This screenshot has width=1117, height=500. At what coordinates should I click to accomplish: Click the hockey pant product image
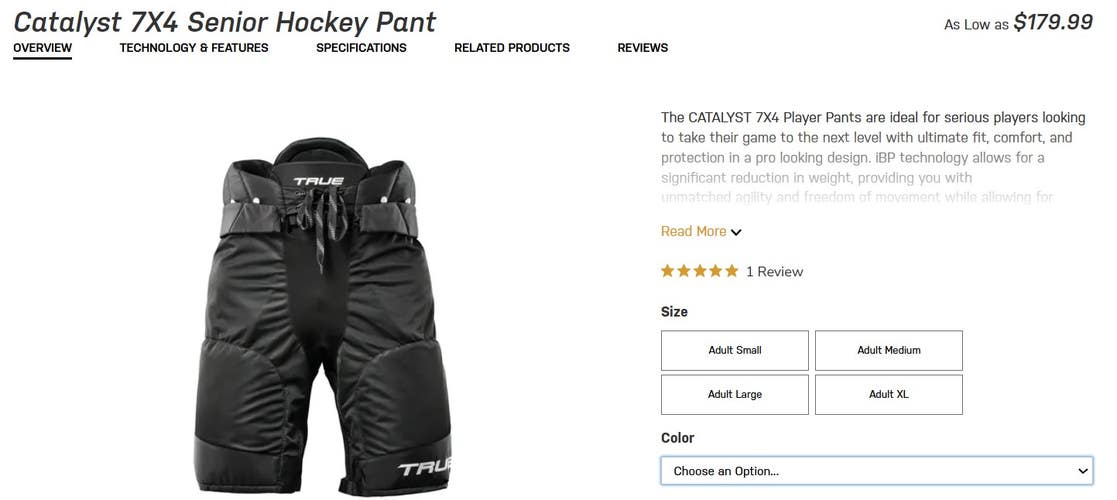338,320
